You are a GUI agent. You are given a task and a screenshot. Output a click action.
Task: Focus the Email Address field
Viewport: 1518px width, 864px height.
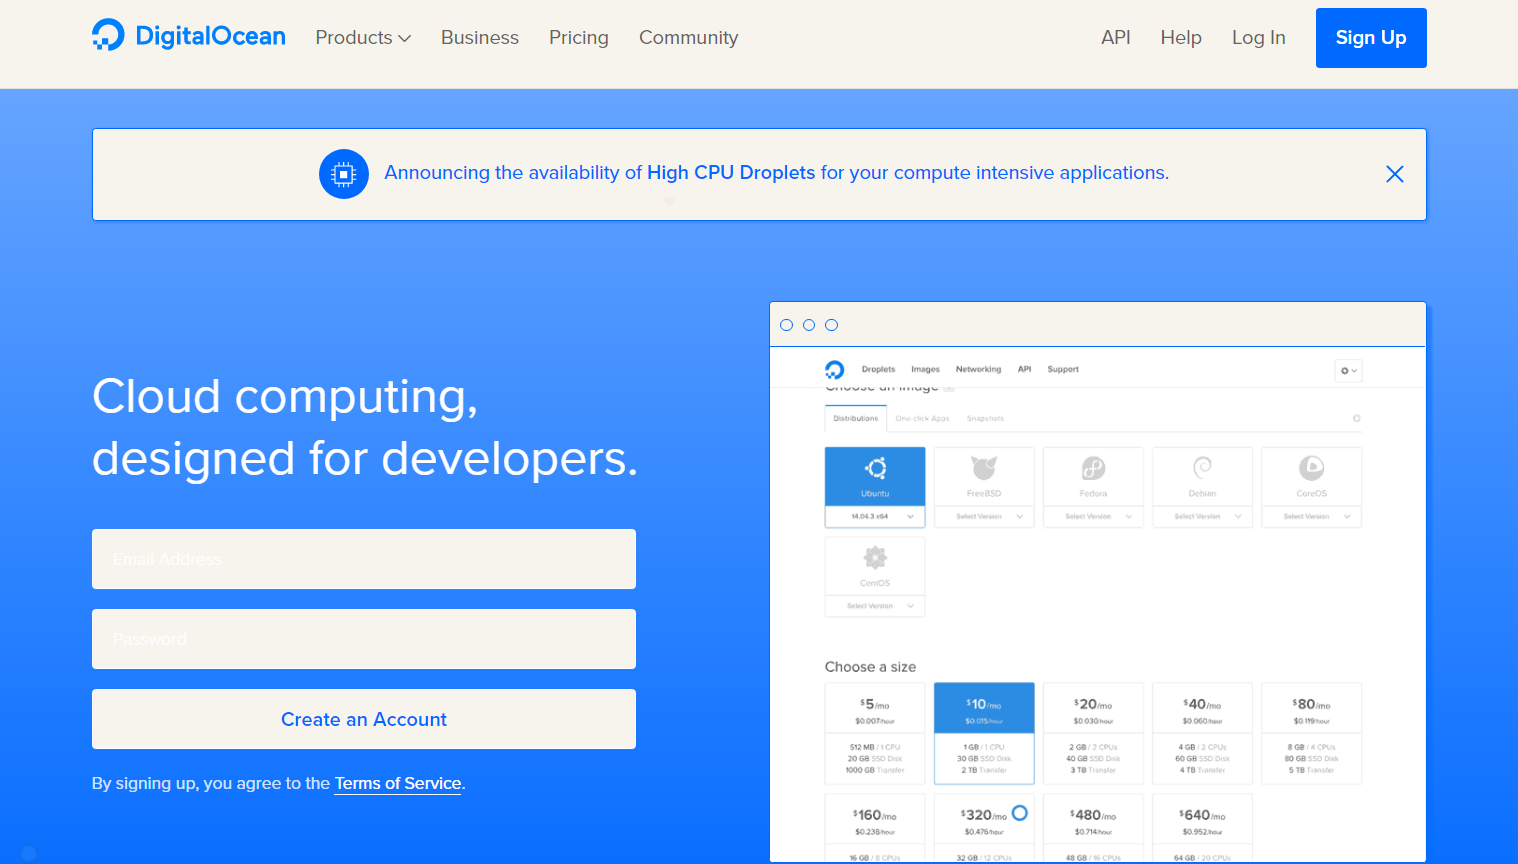coord(364,559)
